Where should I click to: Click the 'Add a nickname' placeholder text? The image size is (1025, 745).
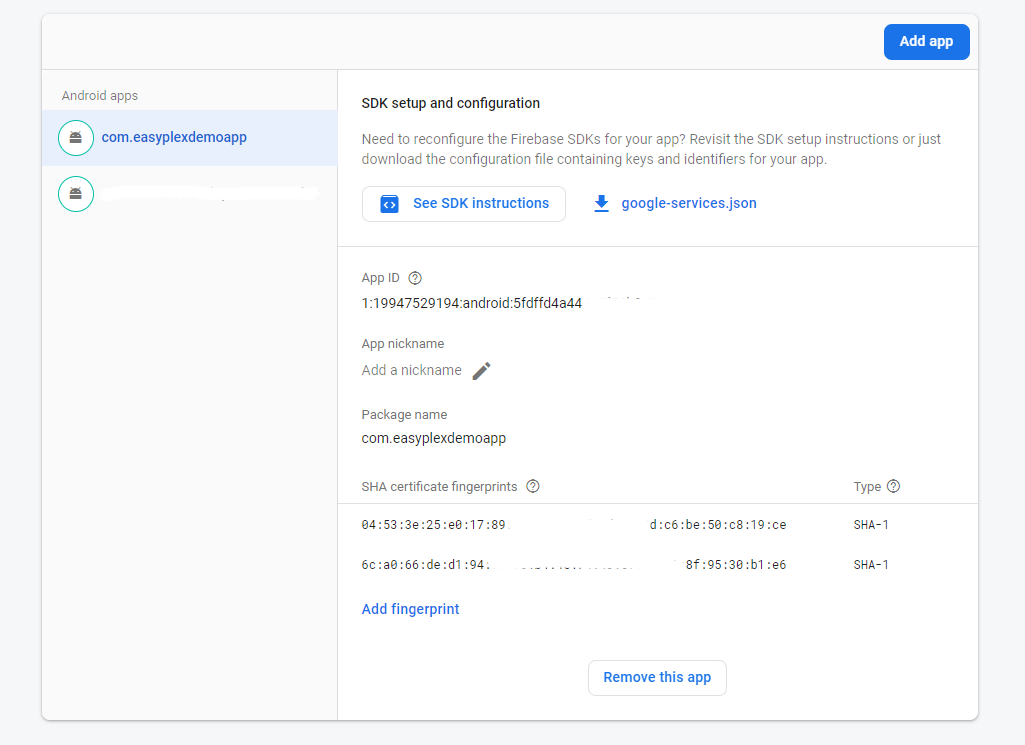tap(411, 371)
